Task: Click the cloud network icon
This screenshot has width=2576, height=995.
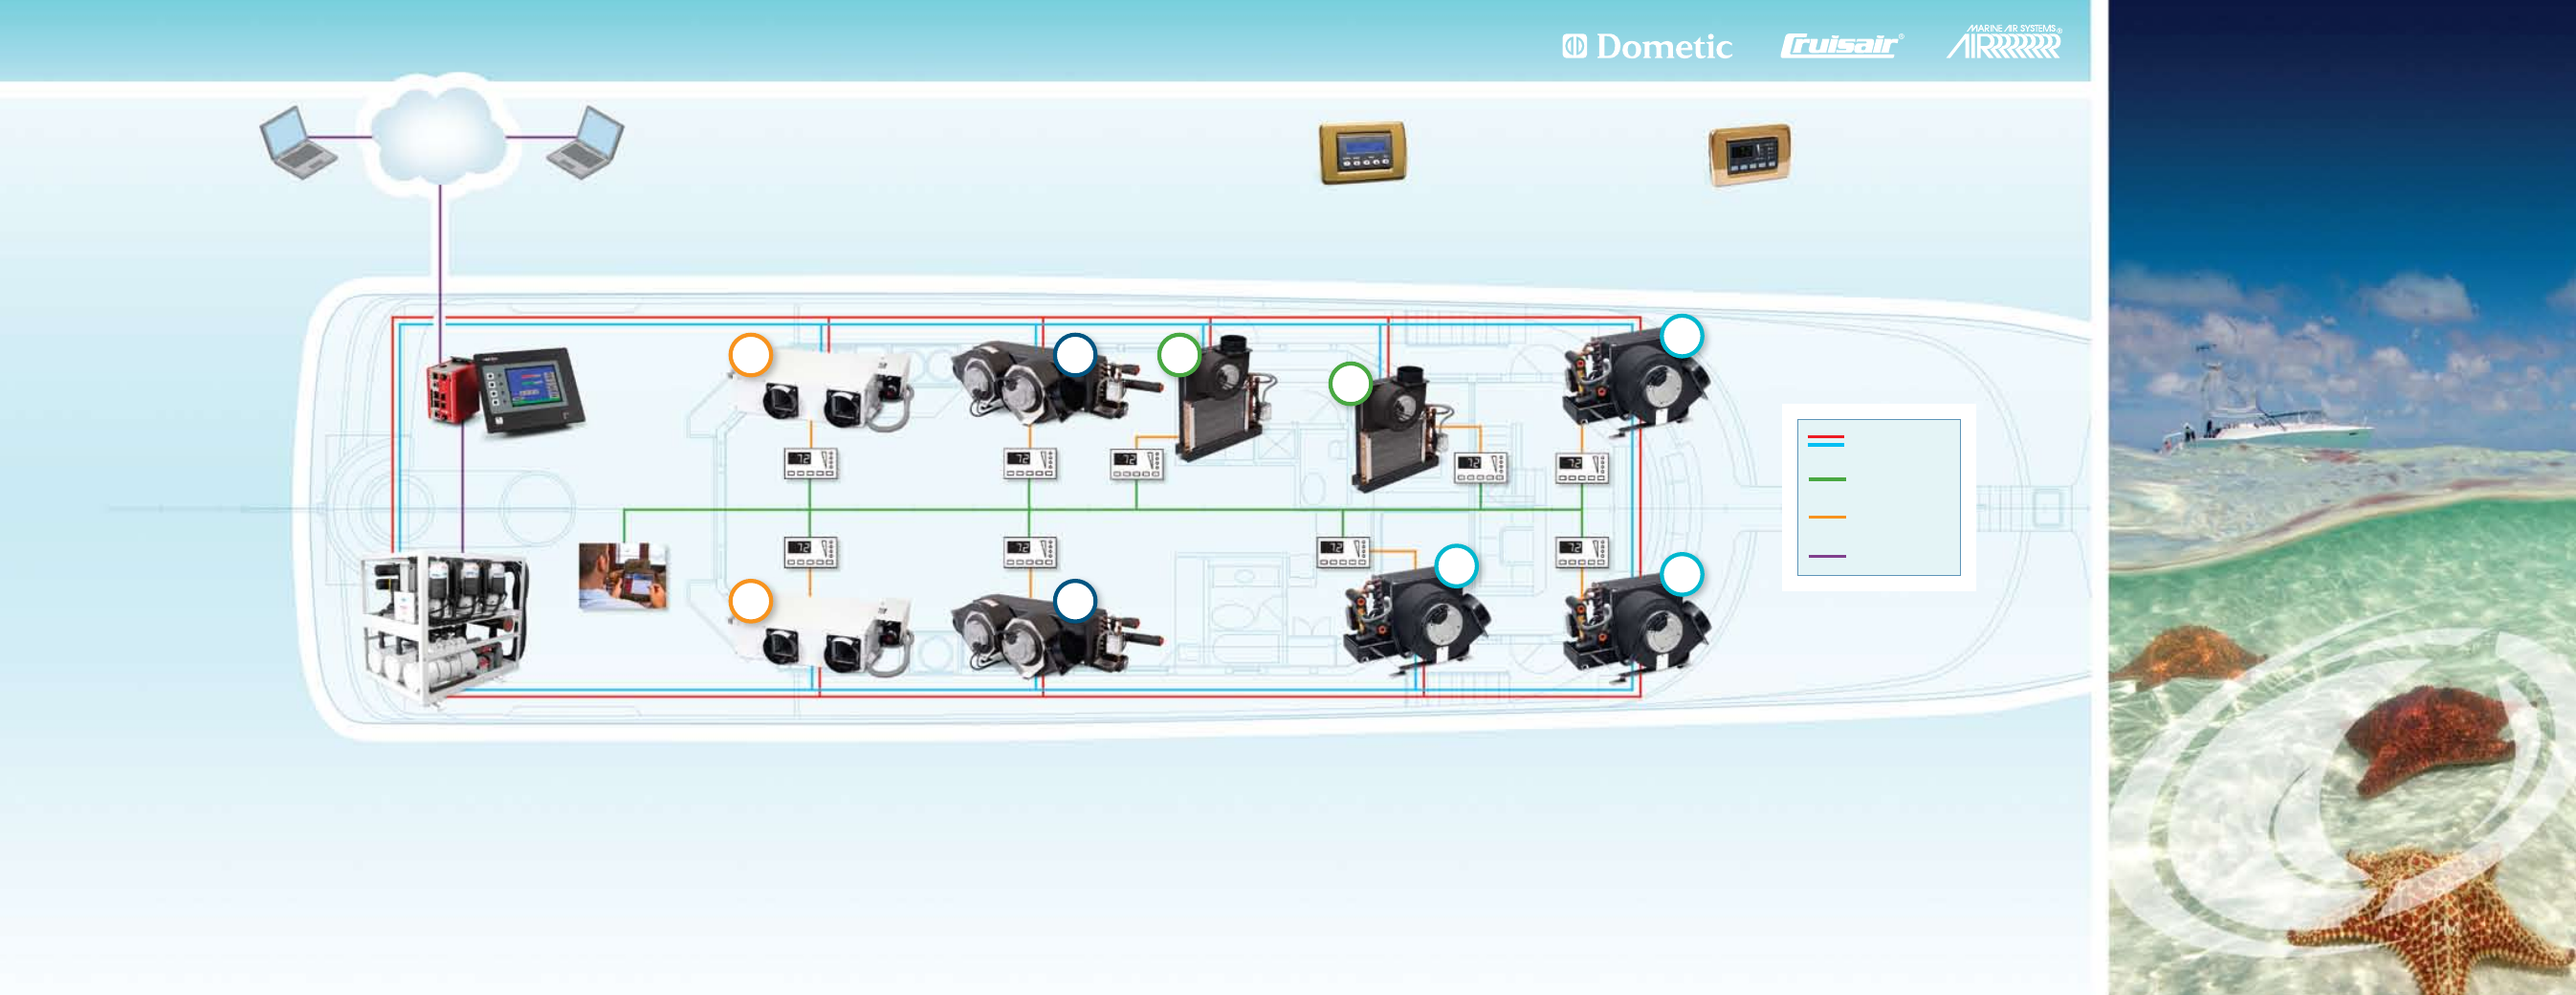Action: pos(438,134)
